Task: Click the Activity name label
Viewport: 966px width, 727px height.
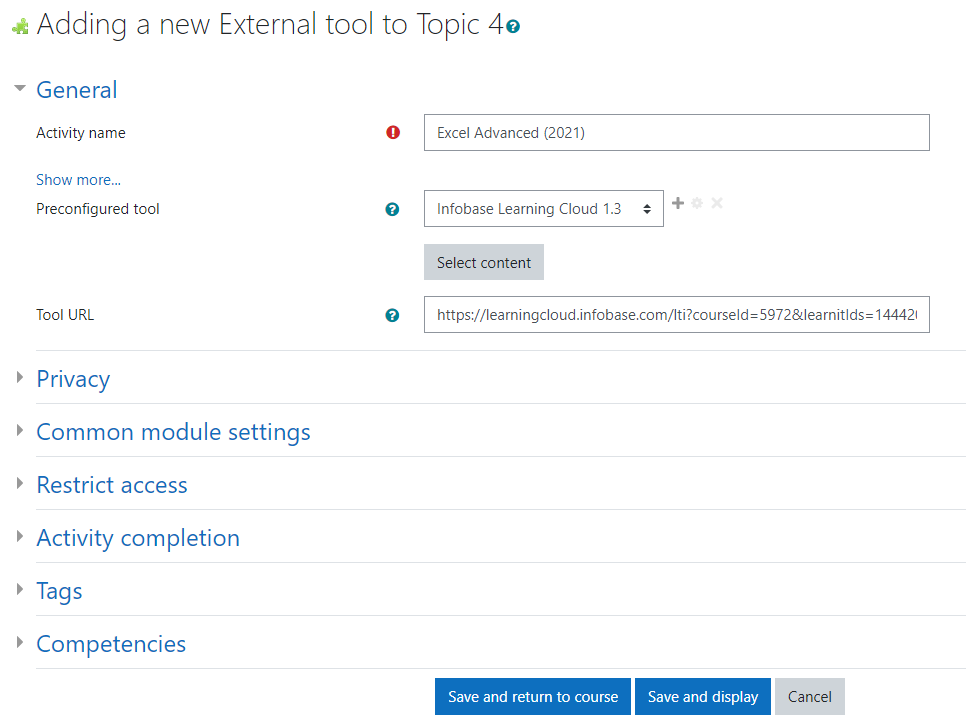Action: (x=81, y=133)
